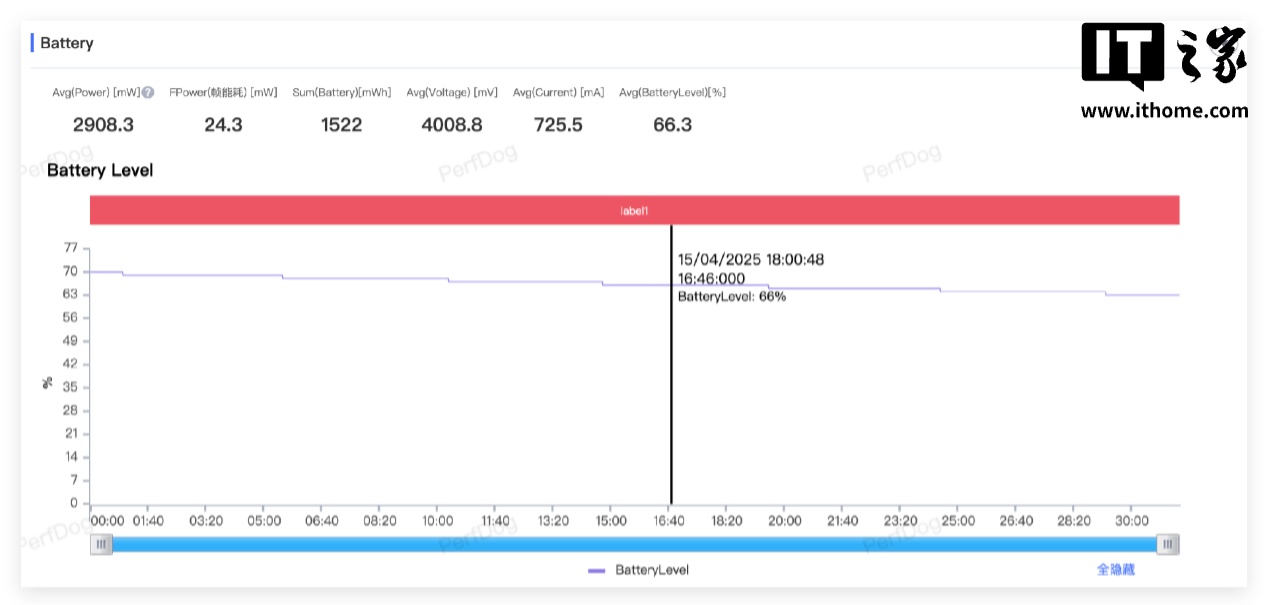Viewport: 1268px width, 605px height.
Task: Select the Sum(Battery) value 1522
Action: coord(341,125)
